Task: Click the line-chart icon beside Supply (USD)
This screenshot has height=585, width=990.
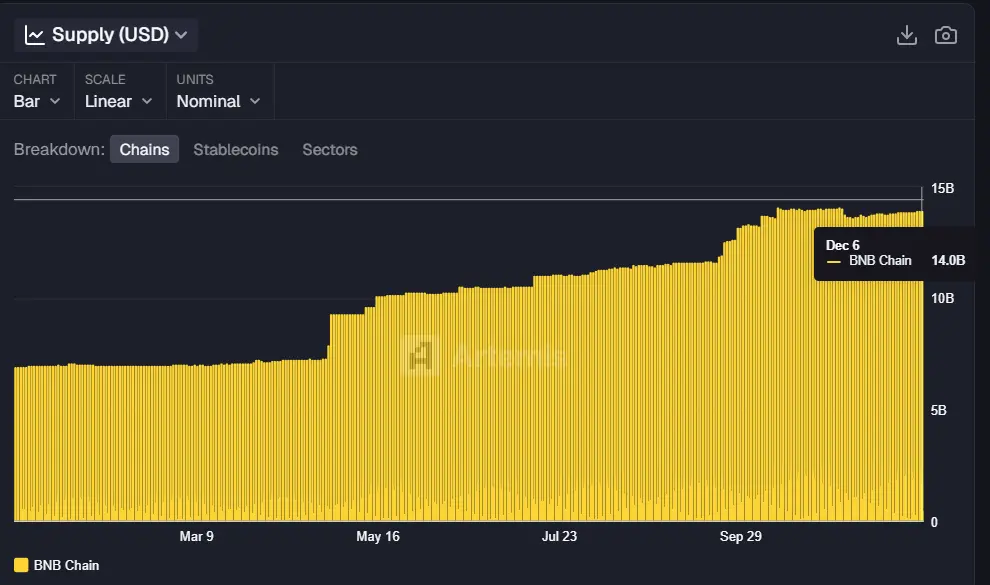Action: [x=35, y=33]
